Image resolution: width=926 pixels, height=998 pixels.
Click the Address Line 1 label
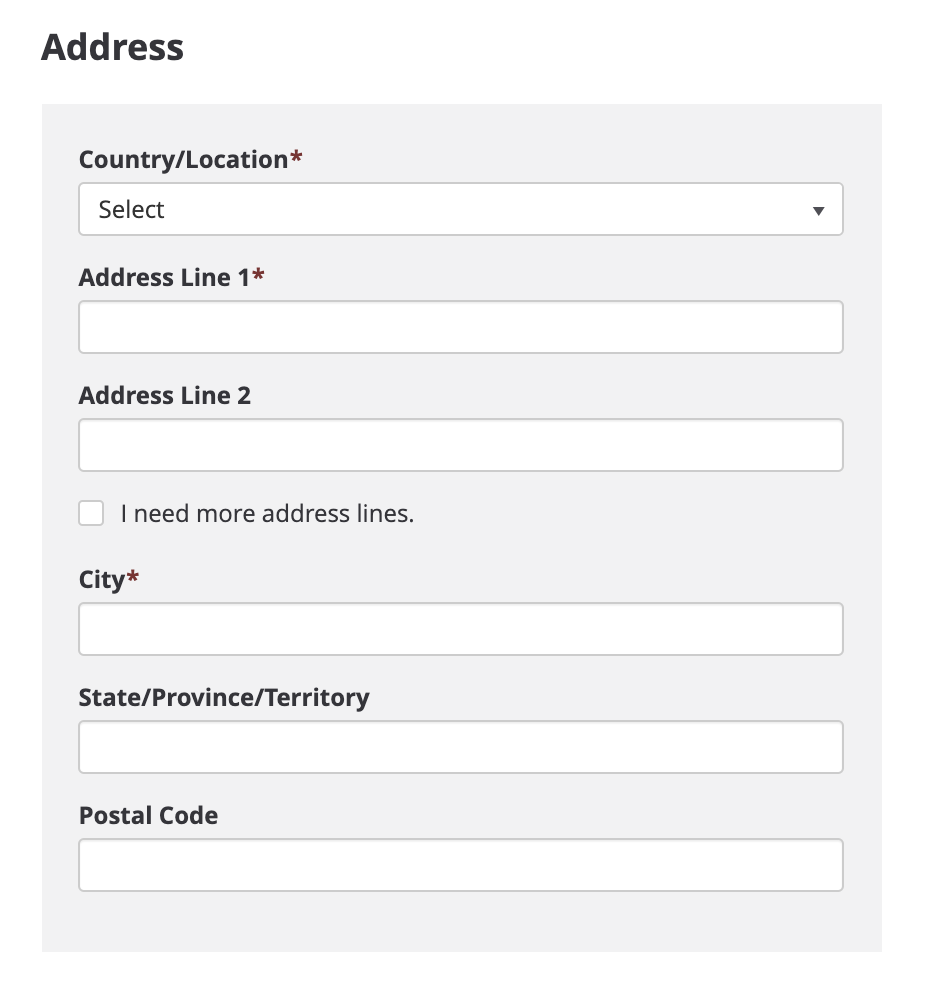pos(164,278)
